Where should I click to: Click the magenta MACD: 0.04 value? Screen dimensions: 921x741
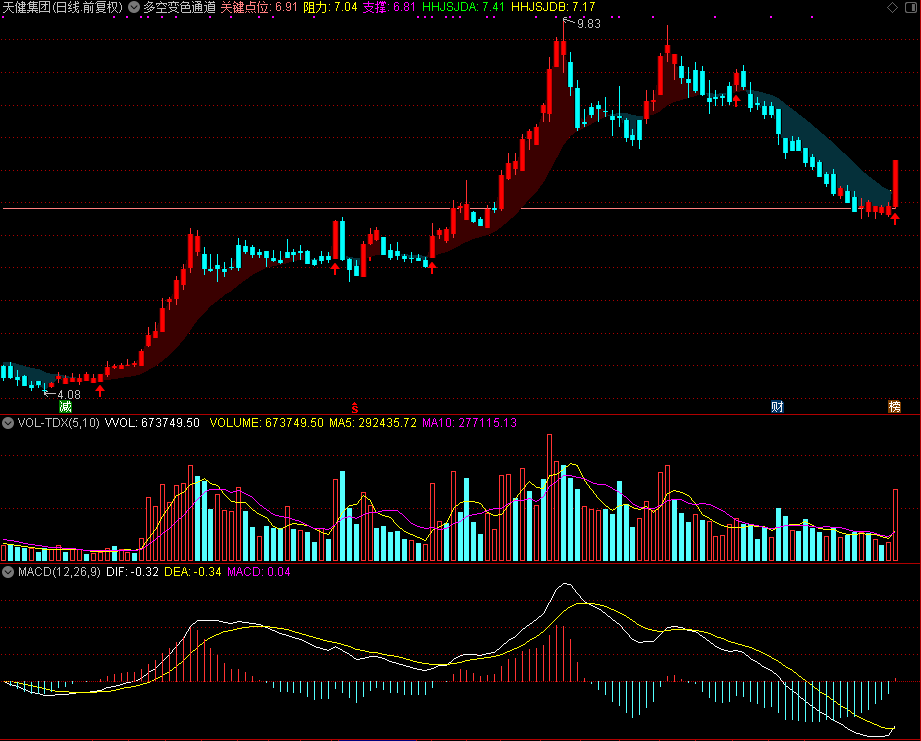click(x=258, y=572)
